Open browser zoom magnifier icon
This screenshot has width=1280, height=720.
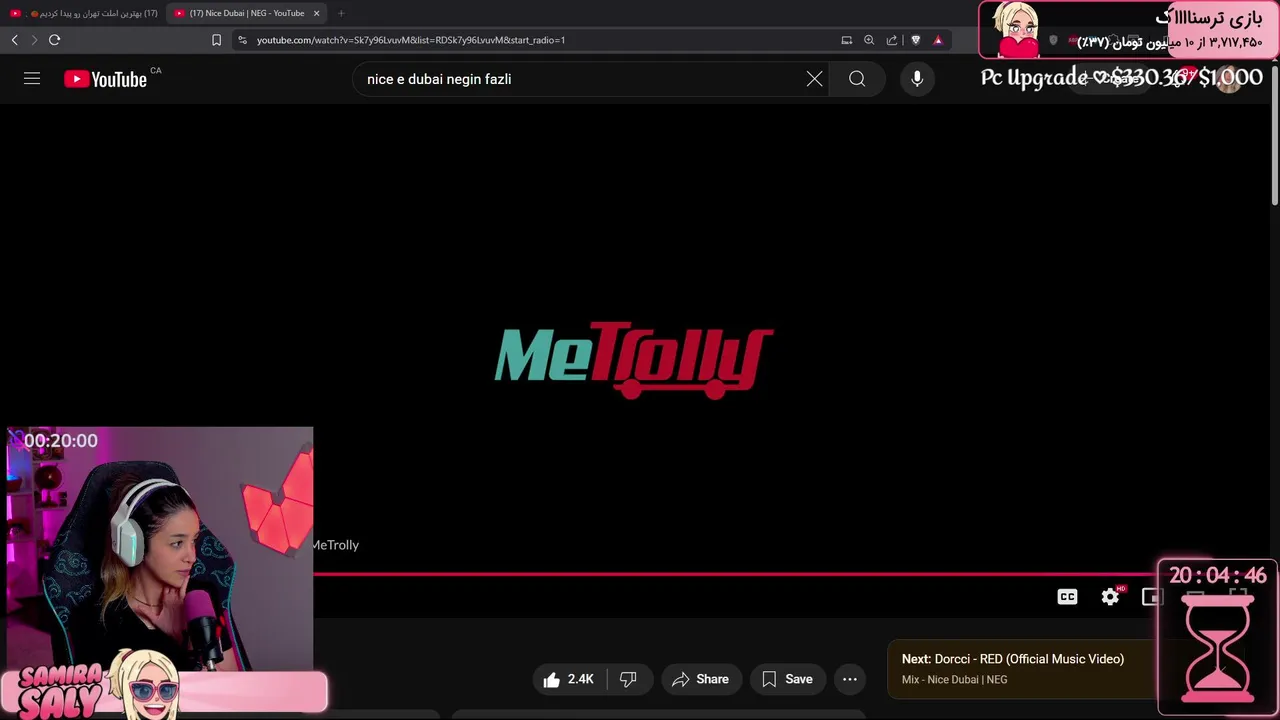(x=869, y=40)
